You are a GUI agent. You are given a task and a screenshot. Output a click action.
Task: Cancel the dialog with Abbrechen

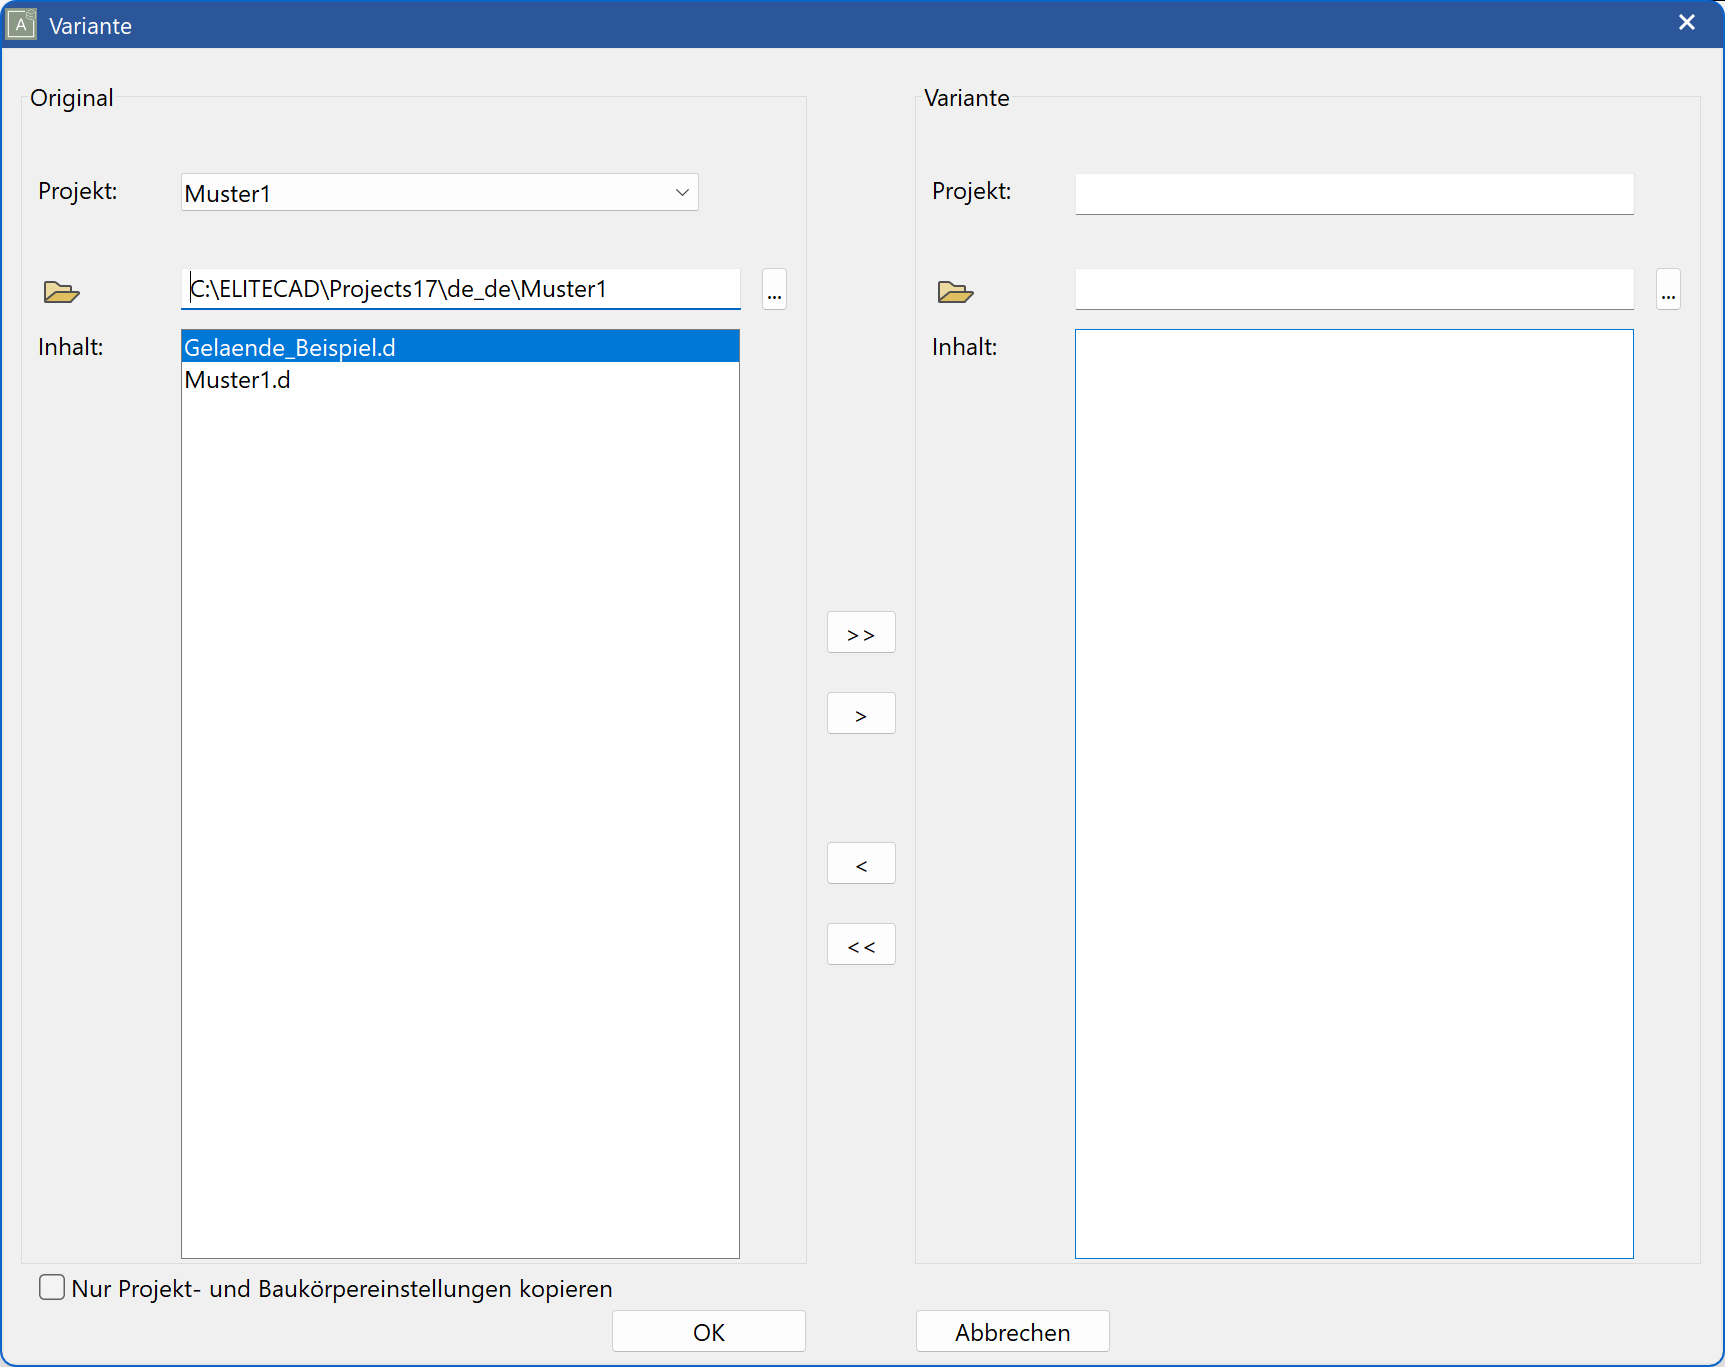click(x=1012, y=1331)
